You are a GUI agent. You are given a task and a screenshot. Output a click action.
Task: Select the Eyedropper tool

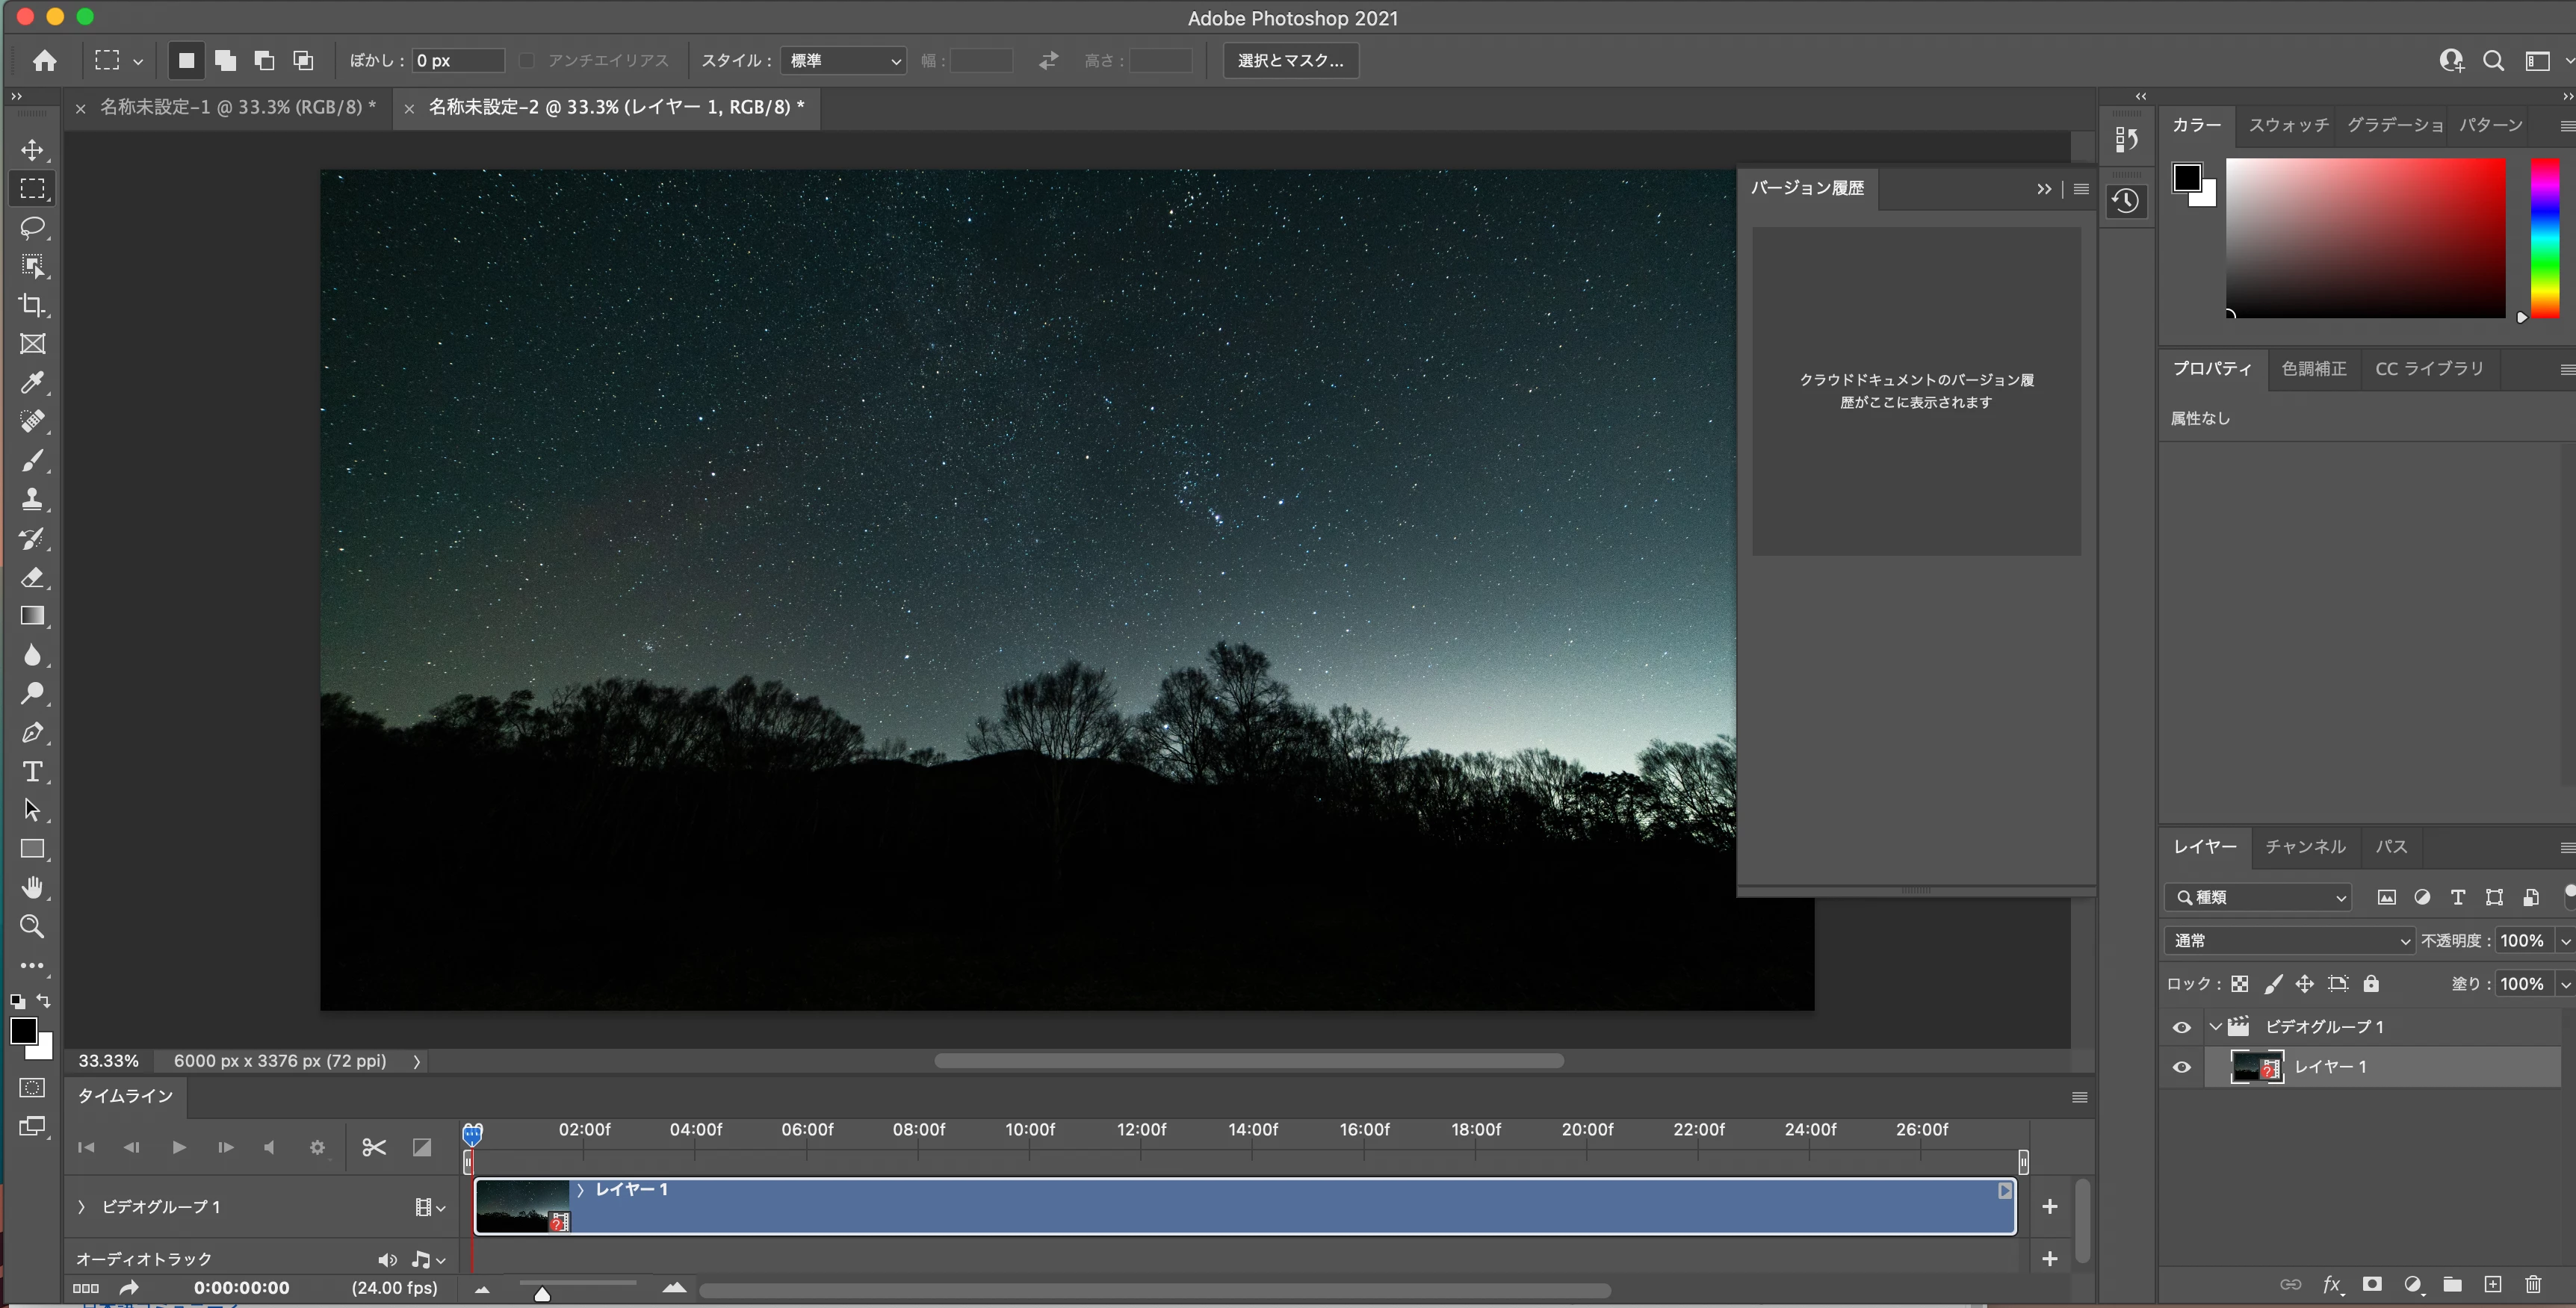pos(32,383)
